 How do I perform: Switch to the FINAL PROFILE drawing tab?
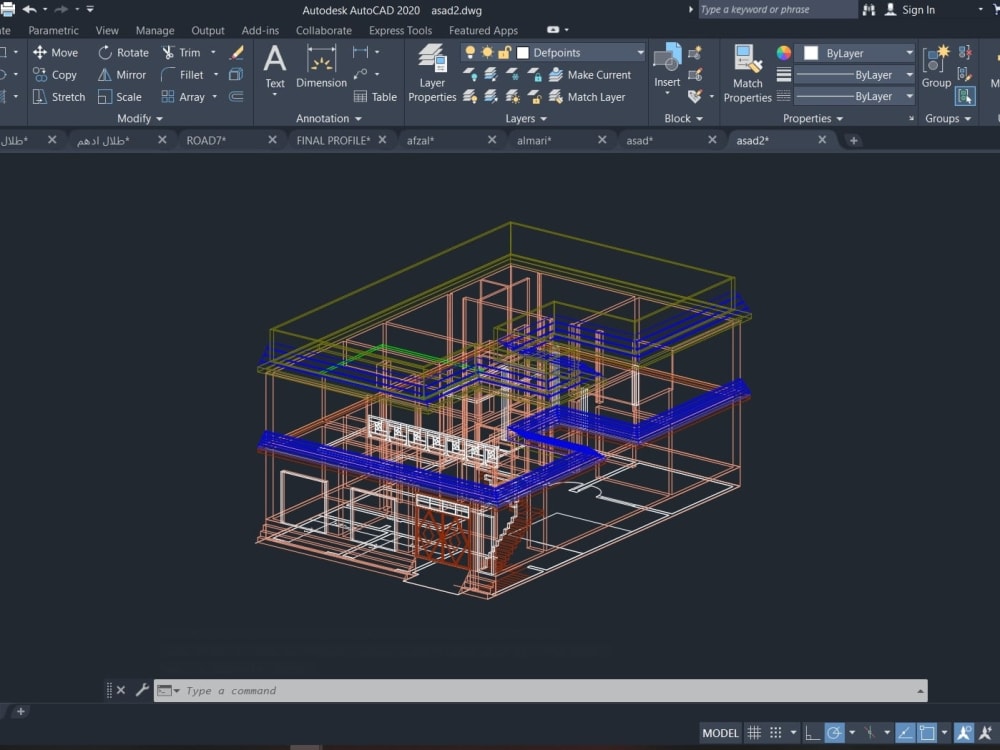click(333, 140)
